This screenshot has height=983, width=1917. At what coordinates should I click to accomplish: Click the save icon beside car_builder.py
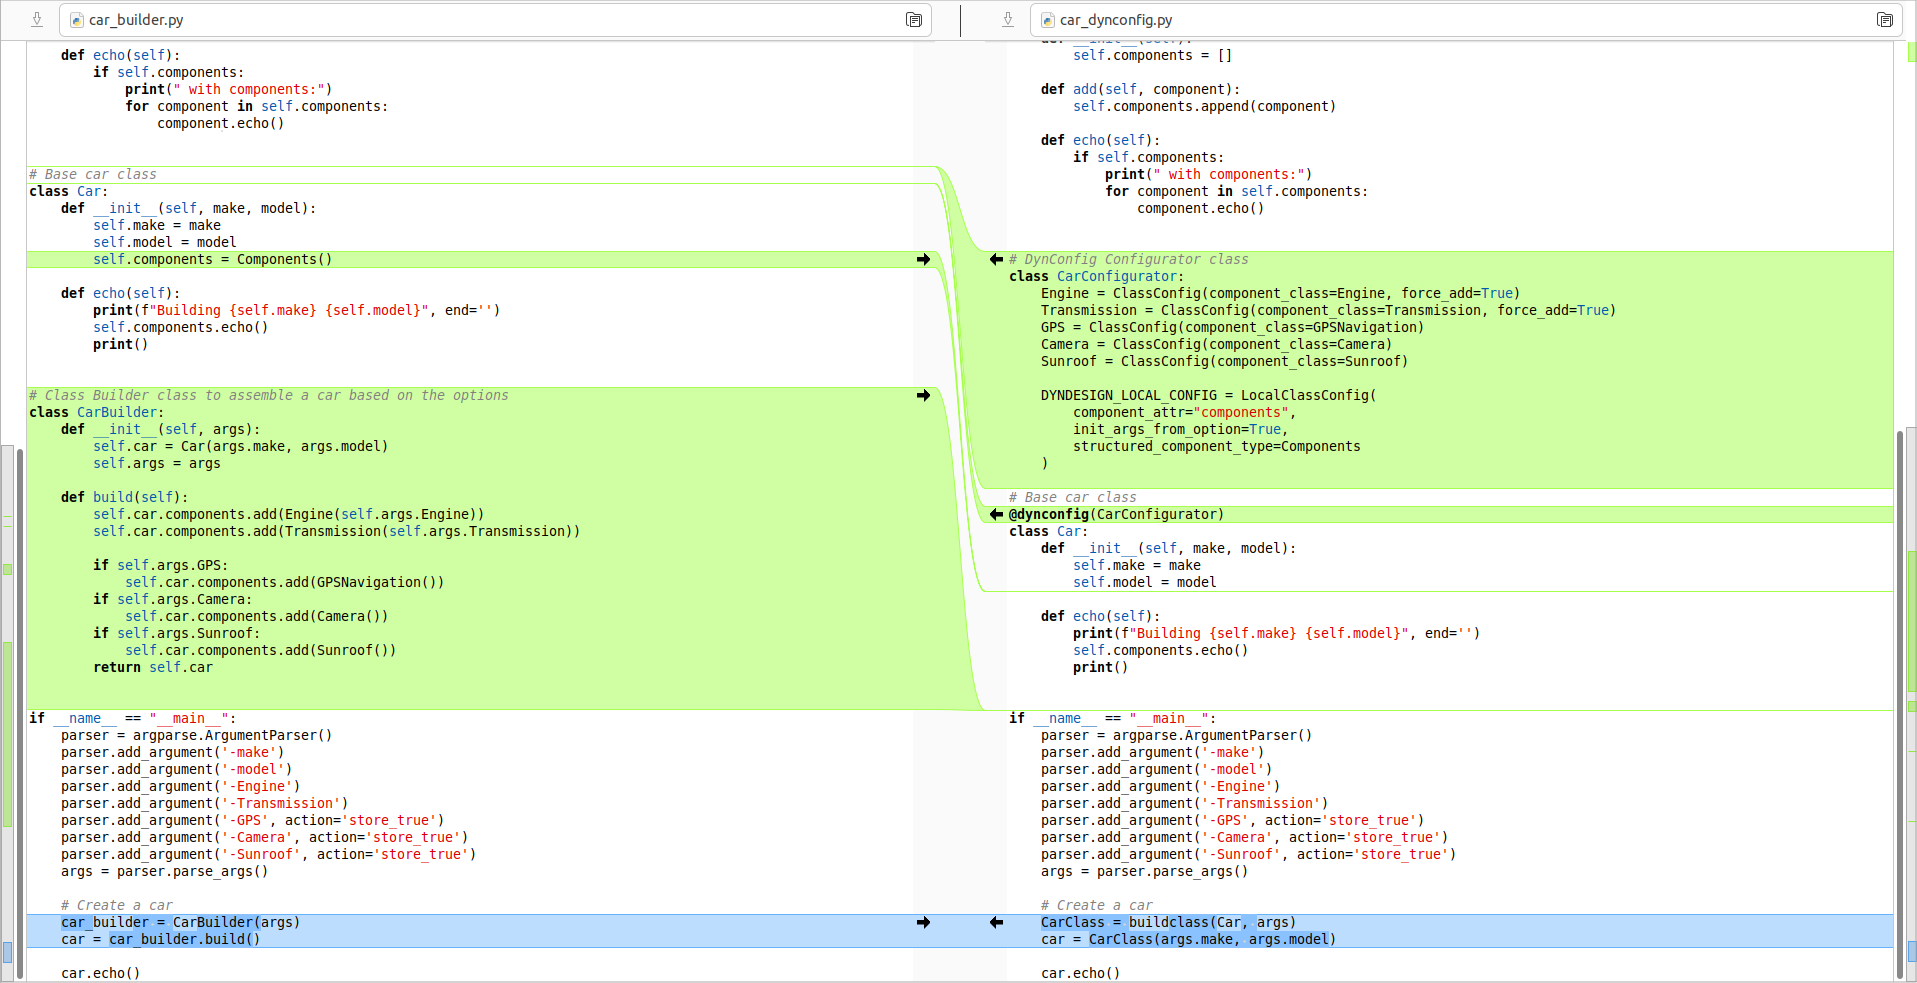click(37, 19)
